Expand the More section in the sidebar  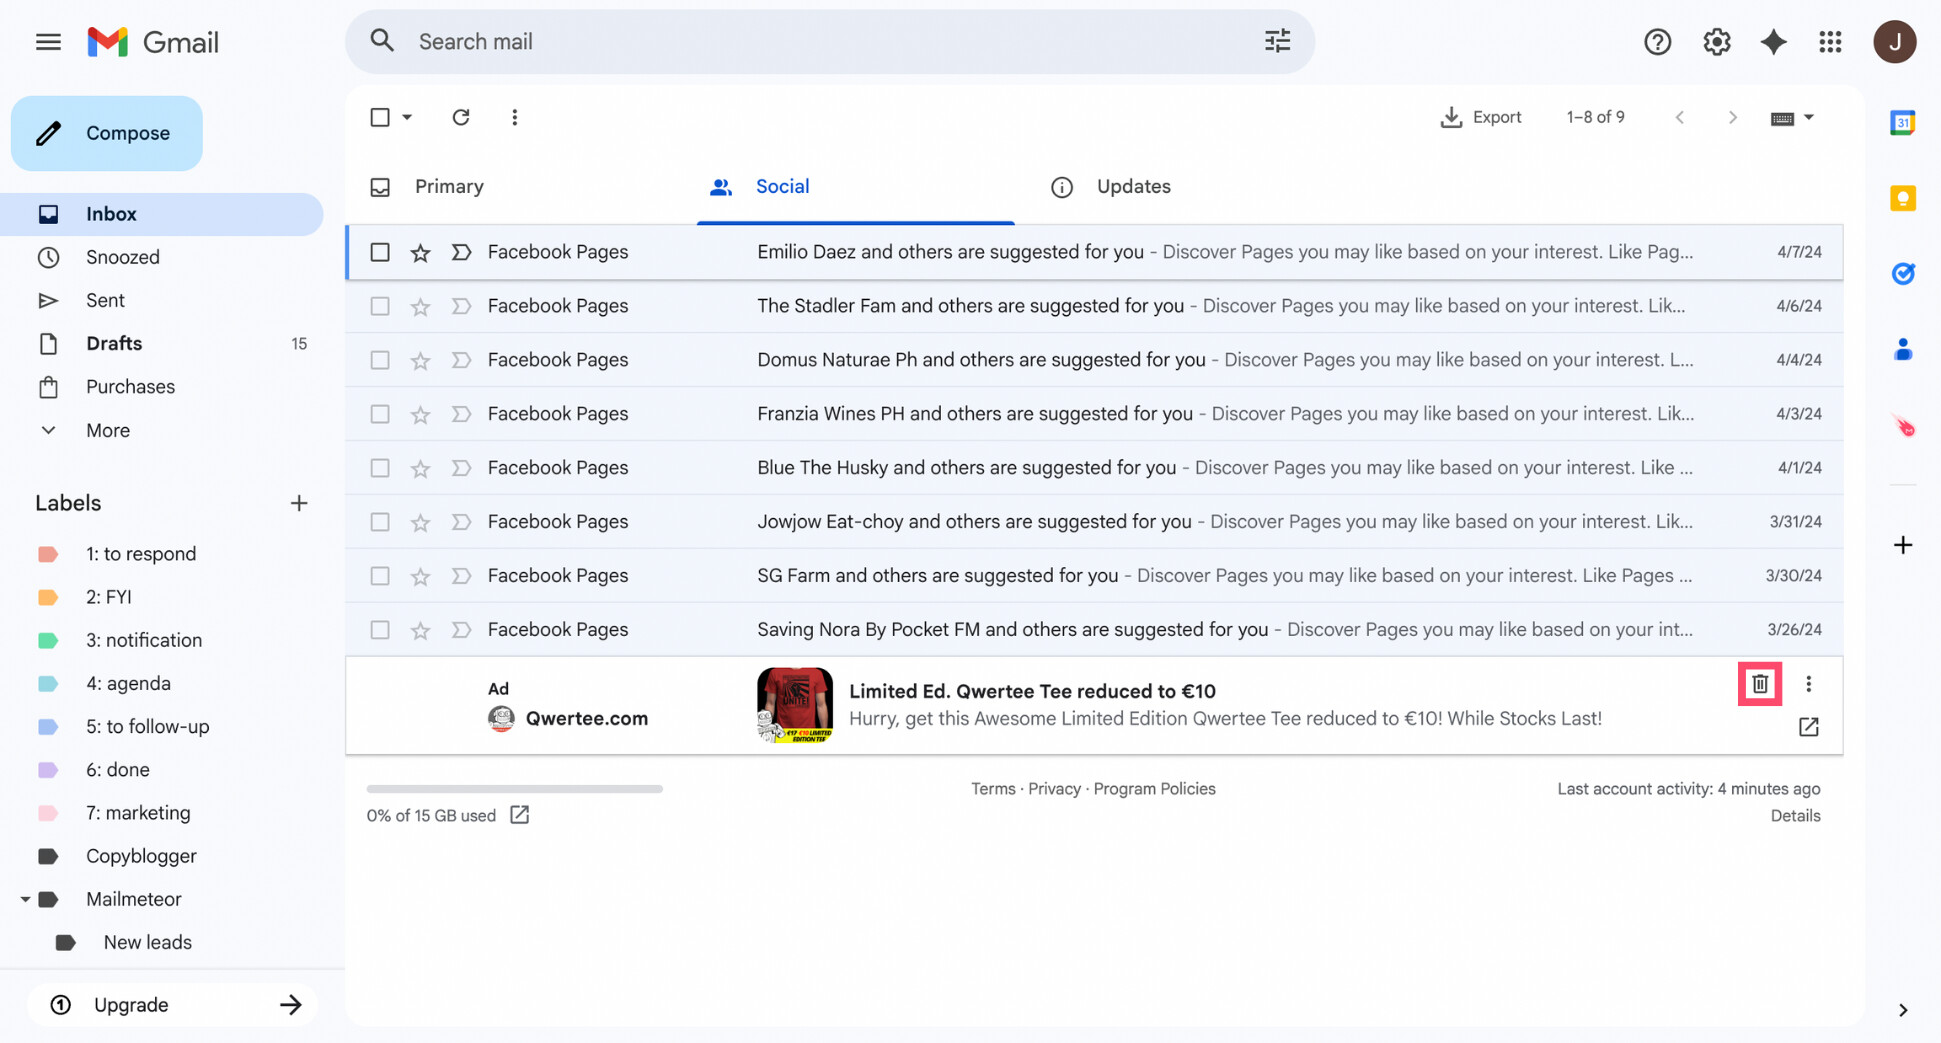pos(105,430)
